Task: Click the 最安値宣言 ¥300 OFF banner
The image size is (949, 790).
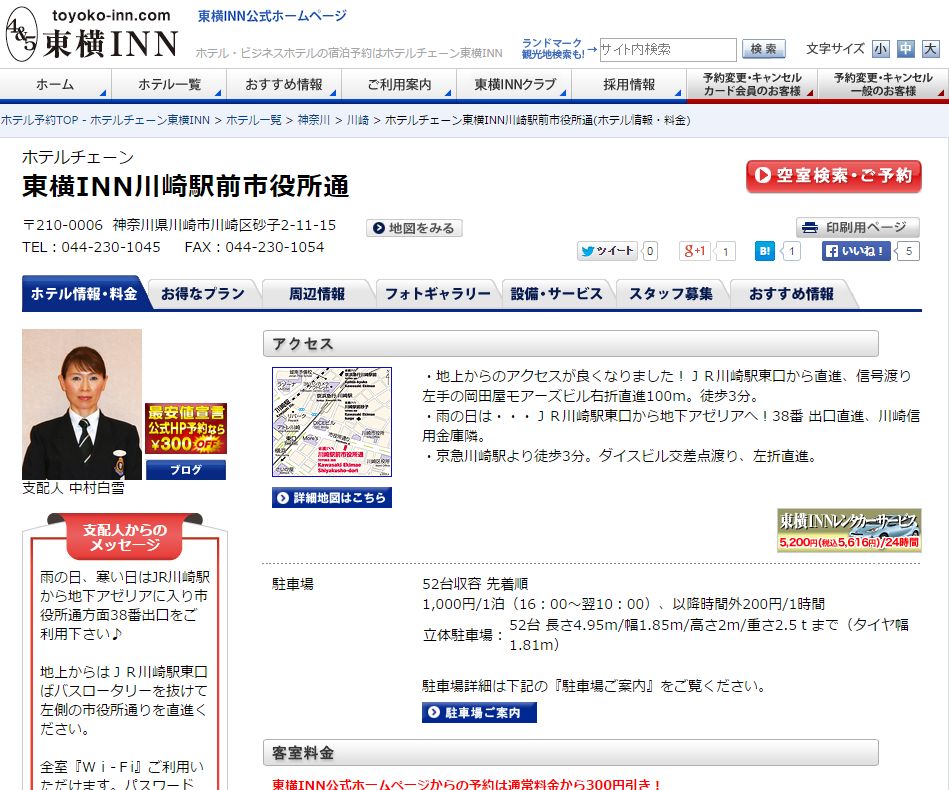Action: (186, 429)
